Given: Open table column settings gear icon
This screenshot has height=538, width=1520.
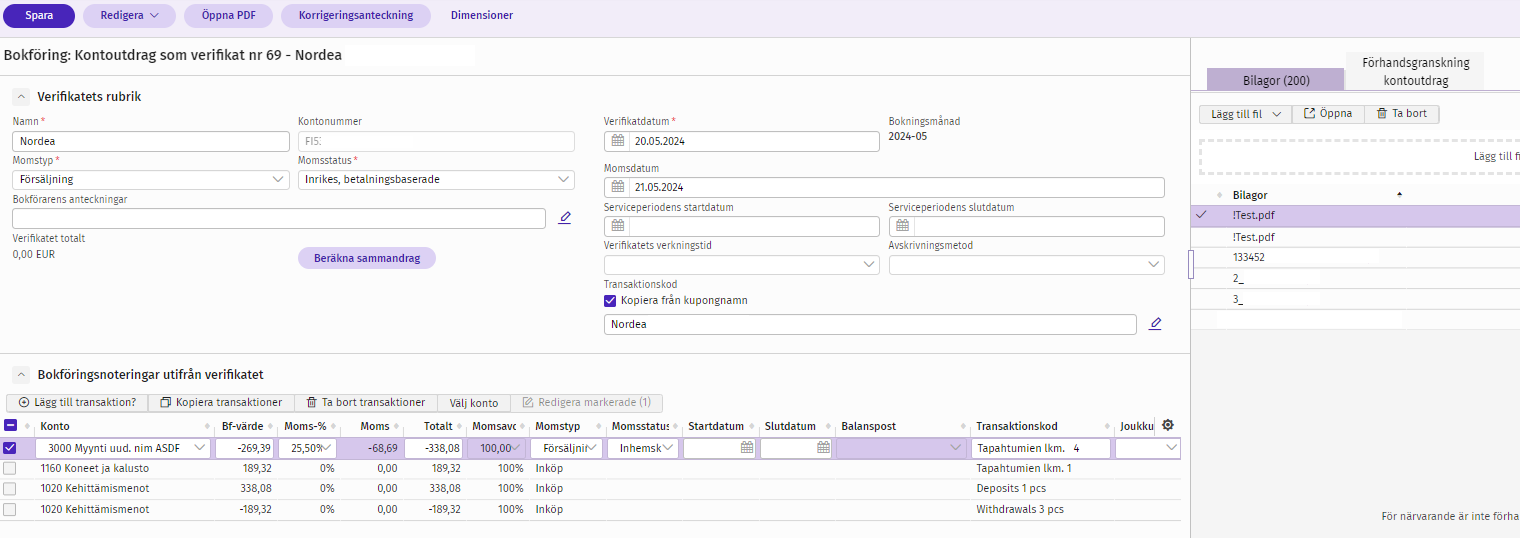Looking at the screenshot, I should coord(1167,426).
